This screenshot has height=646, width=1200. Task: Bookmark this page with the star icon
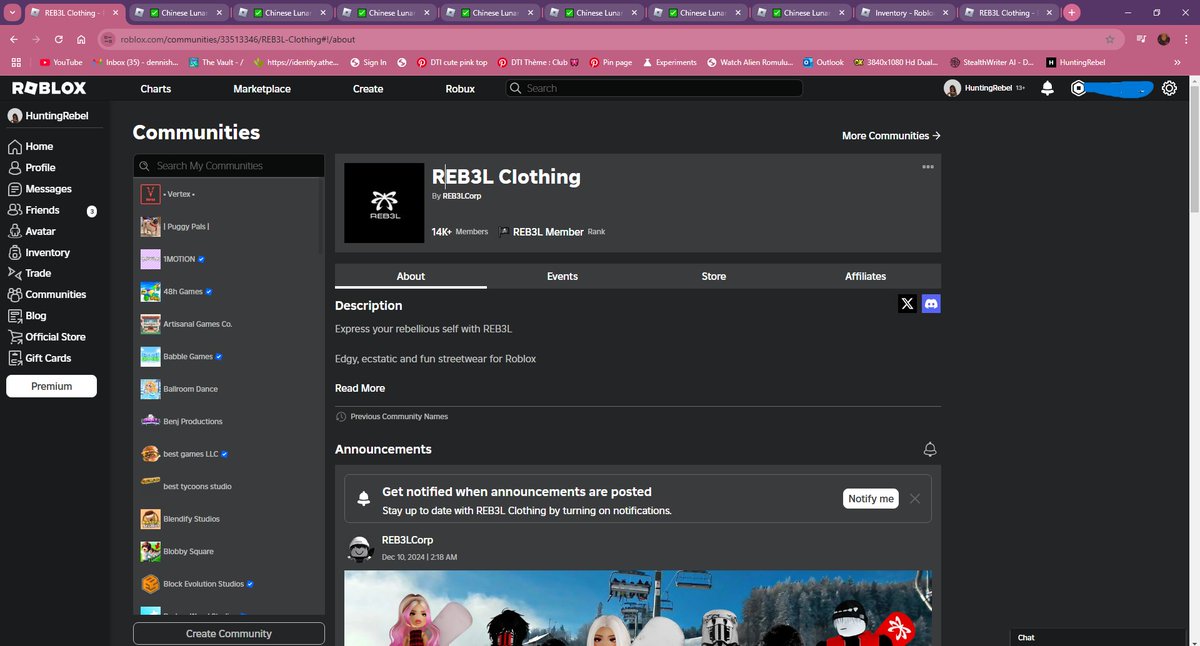1110,39
